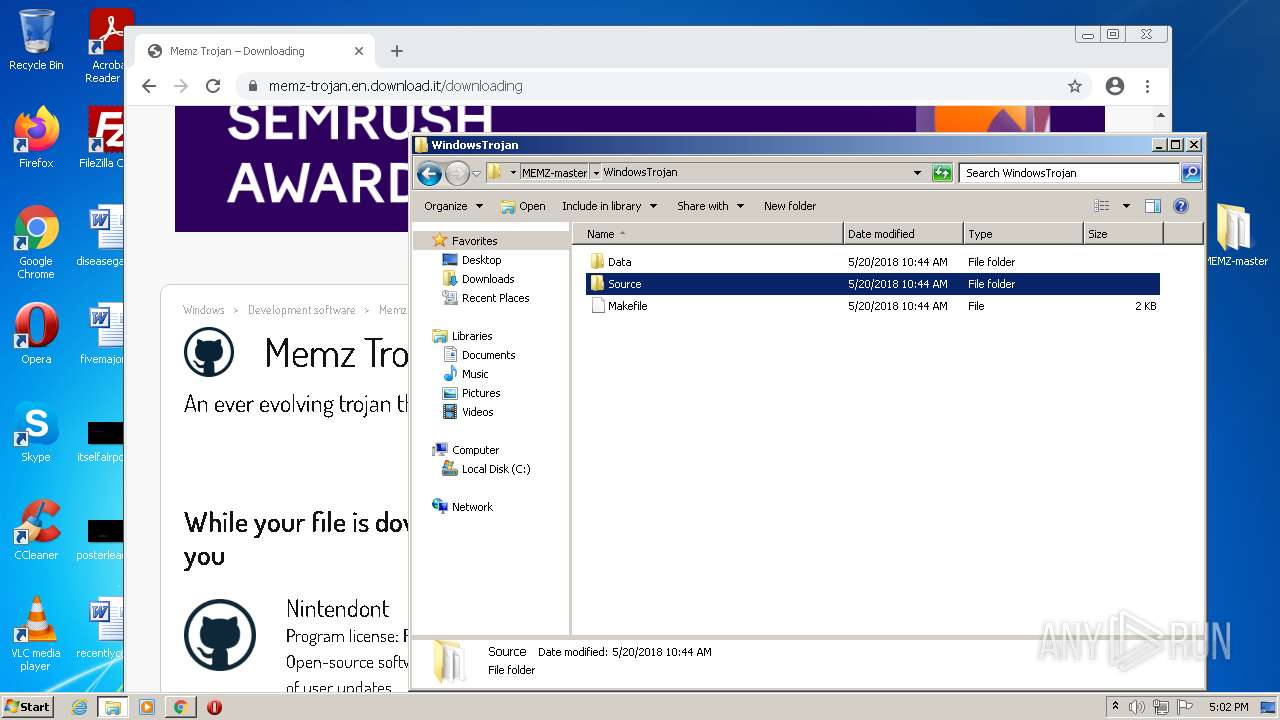Viewport: 1280px width, 720px height.
Task: Click the Chrome address bar URL
Action: point(395,86)
